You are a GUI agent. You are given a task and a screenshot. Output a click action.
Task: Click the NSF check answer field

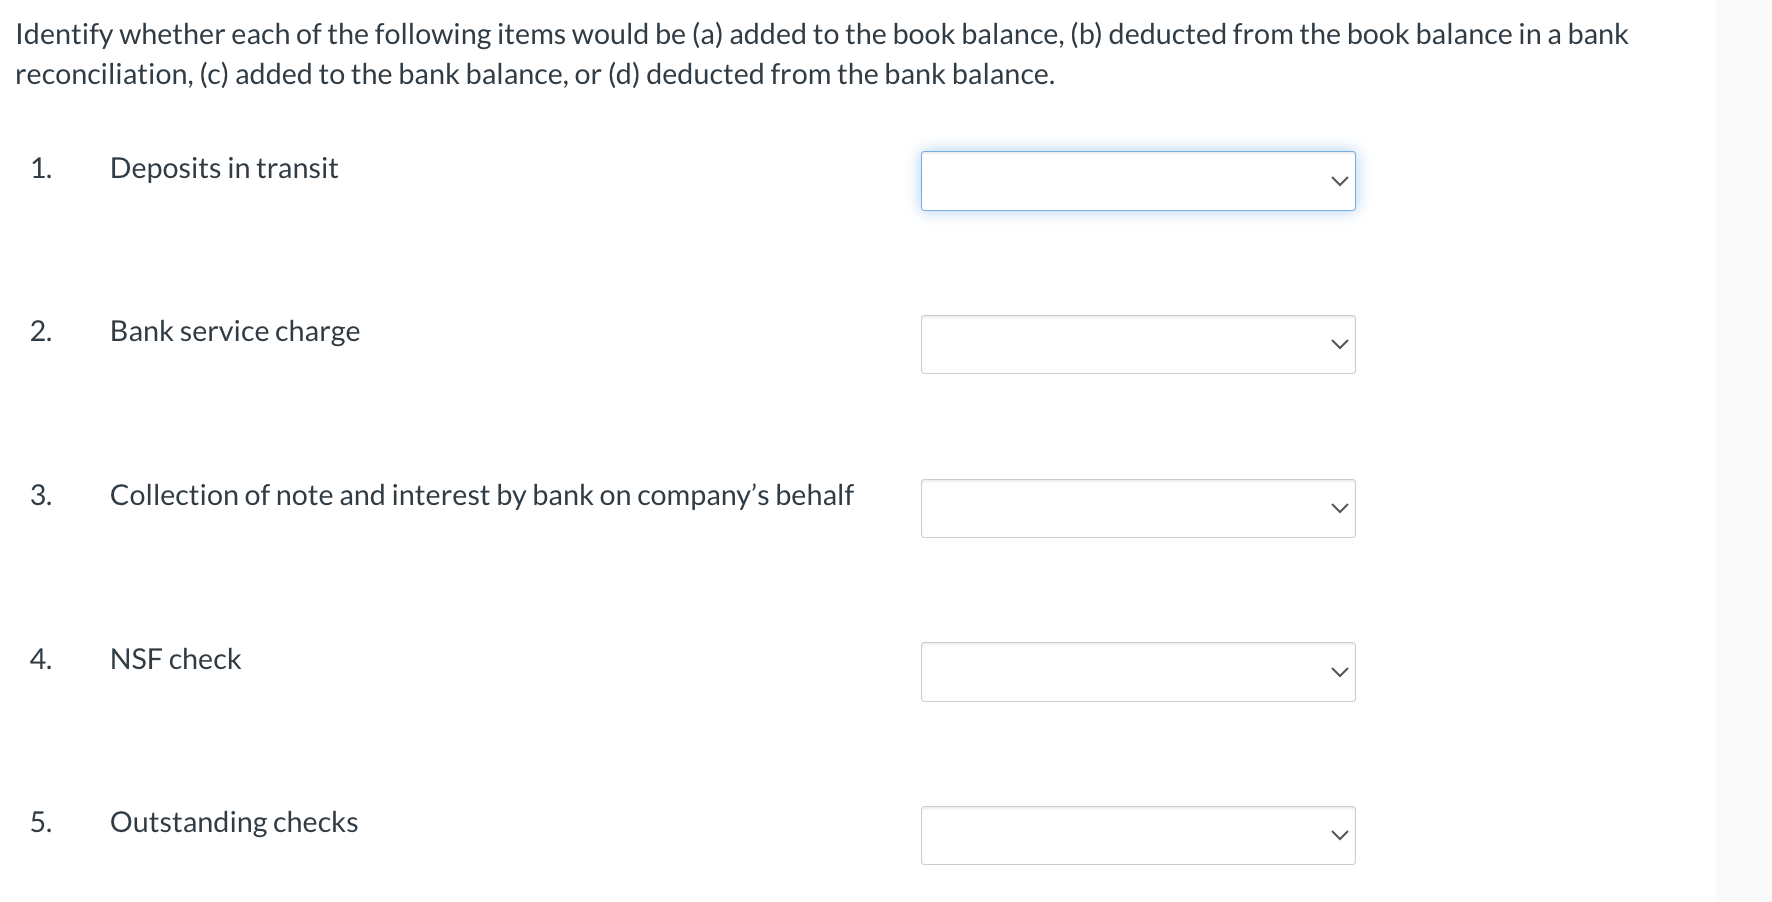[x=1100, y=671]
